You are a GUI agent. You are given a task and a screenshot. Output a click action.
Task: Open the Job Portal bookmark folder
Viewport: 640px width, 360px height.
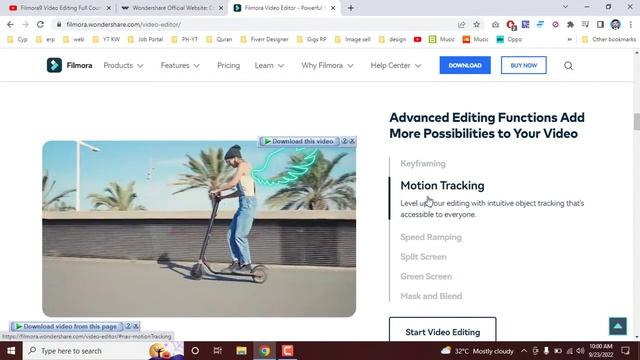coord(145,40)
